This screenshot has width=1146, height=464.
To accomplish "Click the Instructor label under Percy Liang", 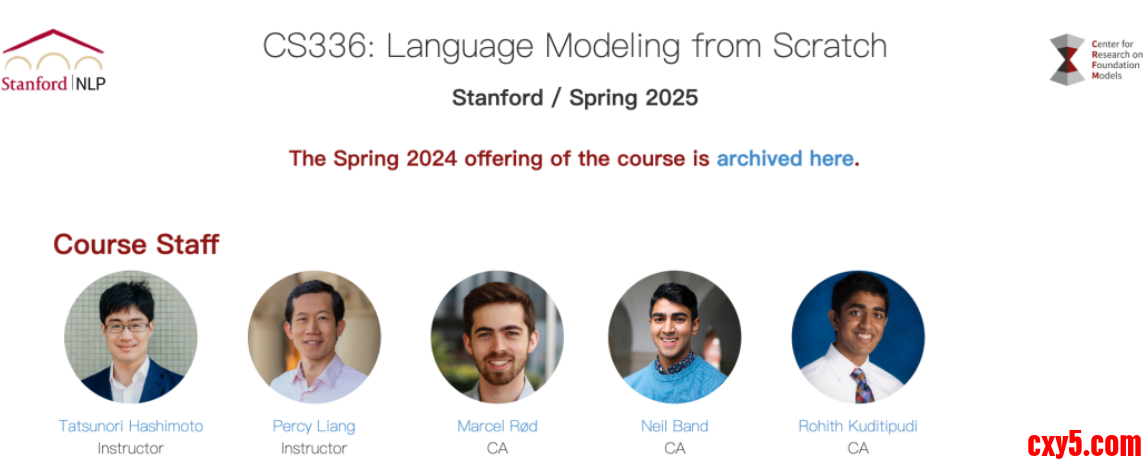I will (314, 448).
